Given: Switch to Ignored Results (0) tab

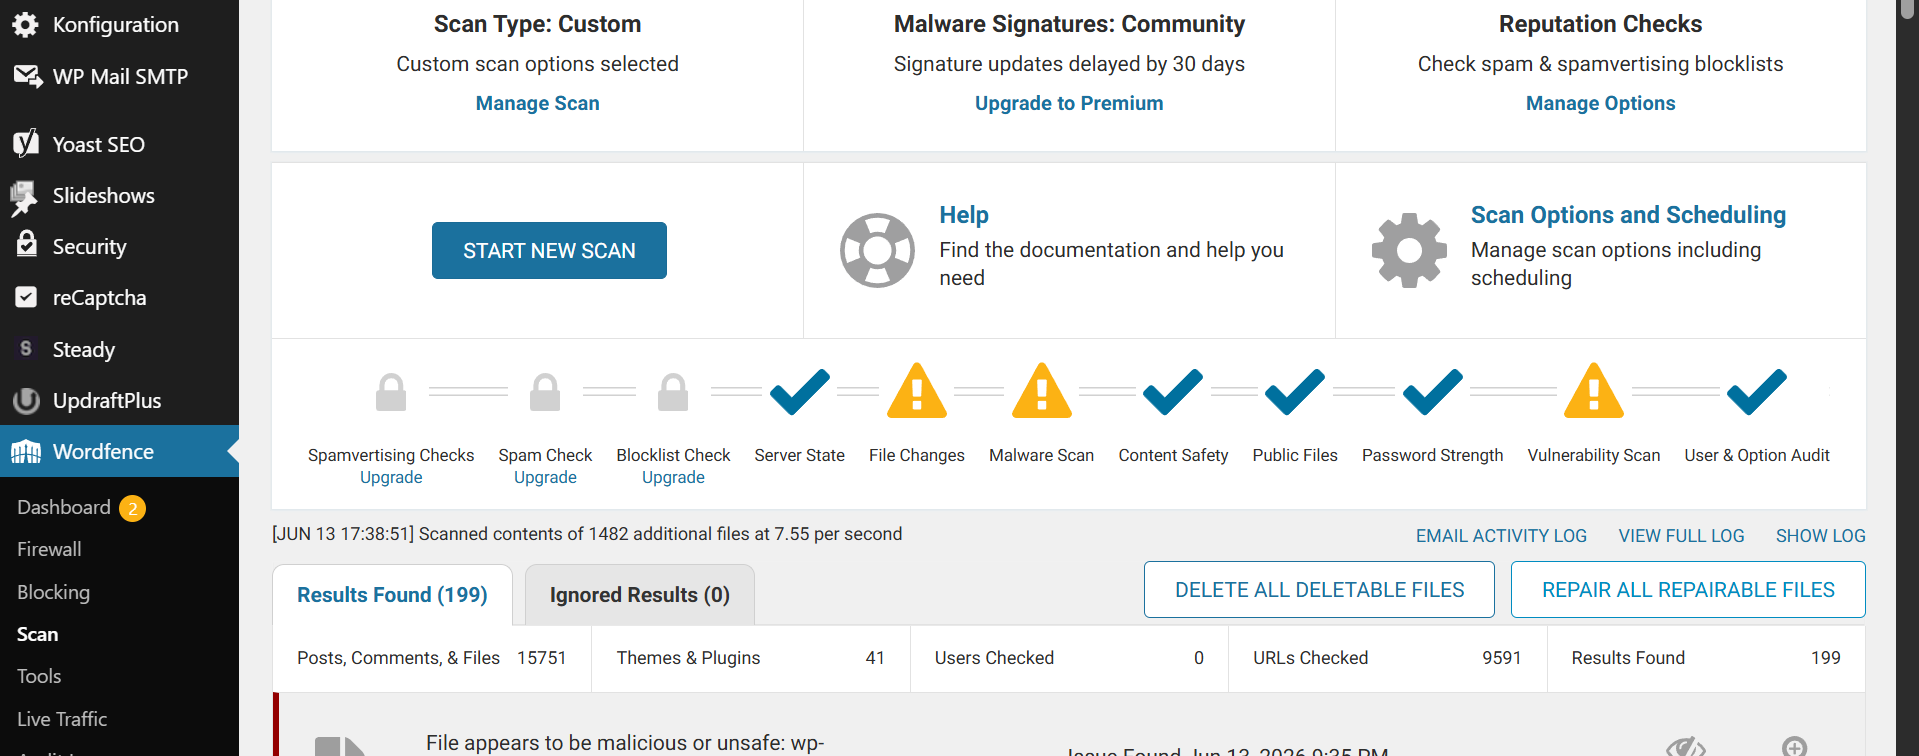Looking at the screenshot, I should (x=640, y=595).
